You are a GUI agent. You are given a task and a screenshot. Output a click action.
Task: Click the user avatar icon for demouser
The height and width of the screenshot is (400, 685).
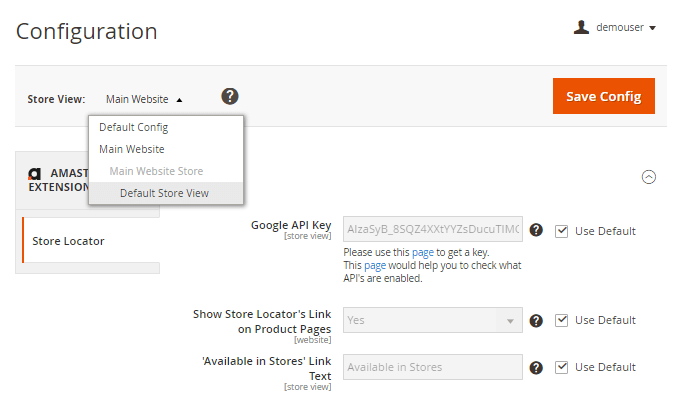click(x=581, y=28)
